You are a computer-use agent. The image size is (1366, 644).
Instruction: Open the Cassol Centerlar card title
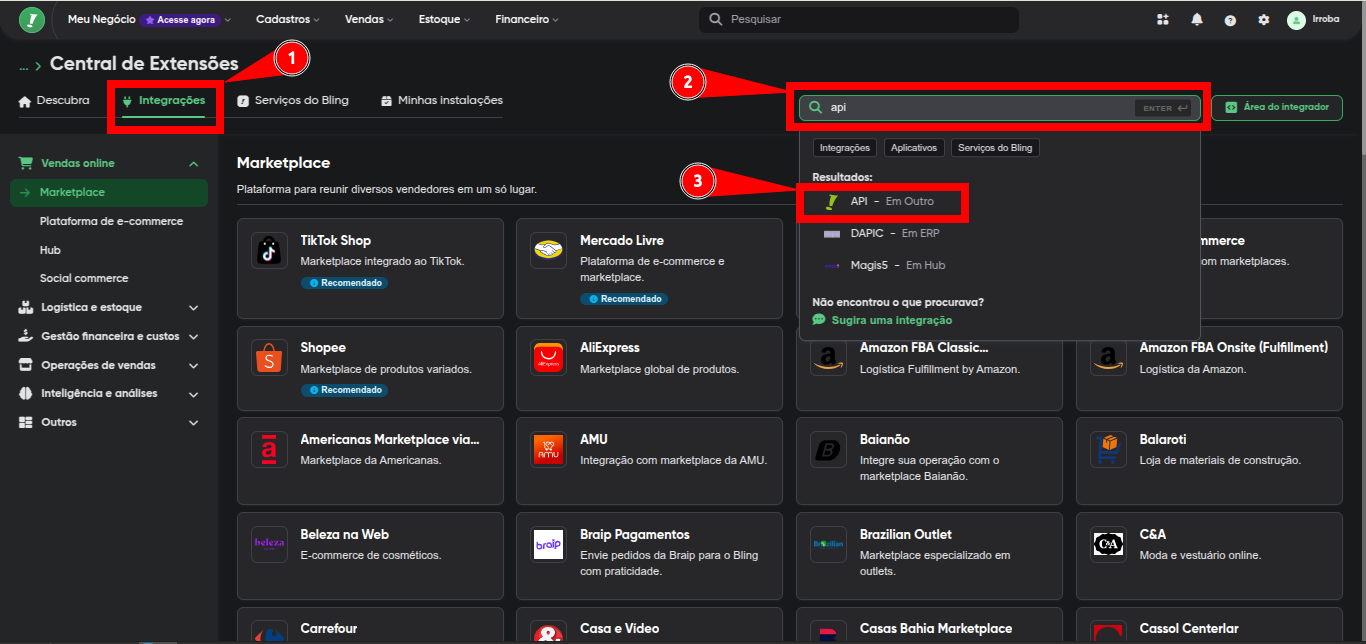1189,629
